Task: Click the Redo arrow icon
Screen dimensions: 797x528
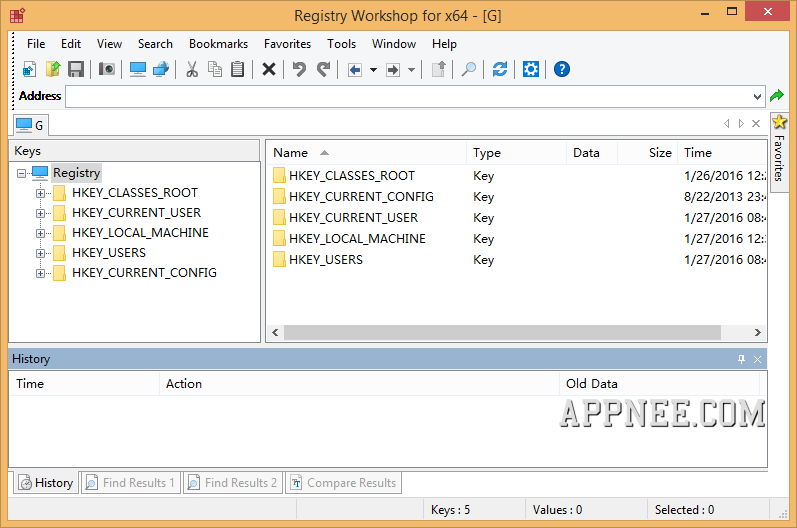Action: (323, 69)
